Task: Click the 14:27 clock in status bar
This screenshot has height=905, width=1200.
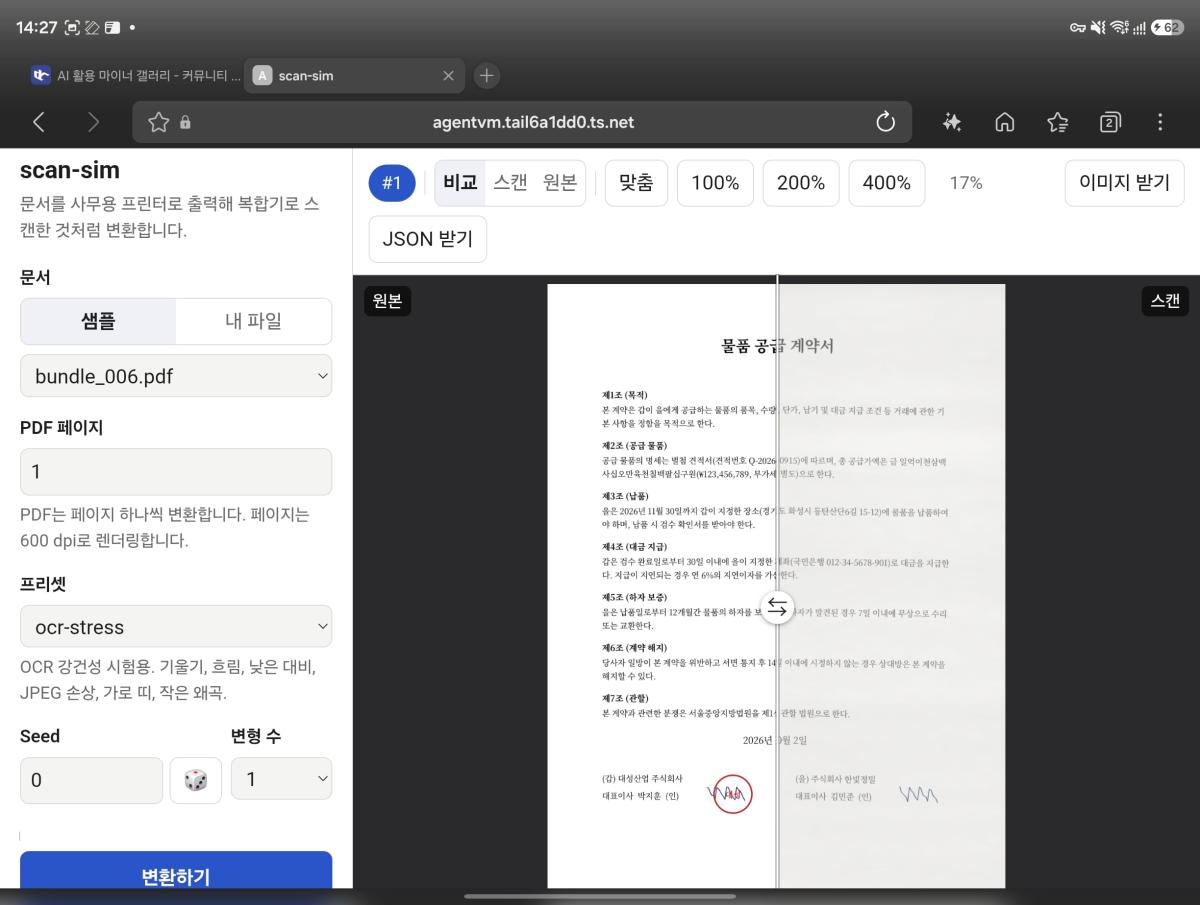Action: [x=36, y=28]
